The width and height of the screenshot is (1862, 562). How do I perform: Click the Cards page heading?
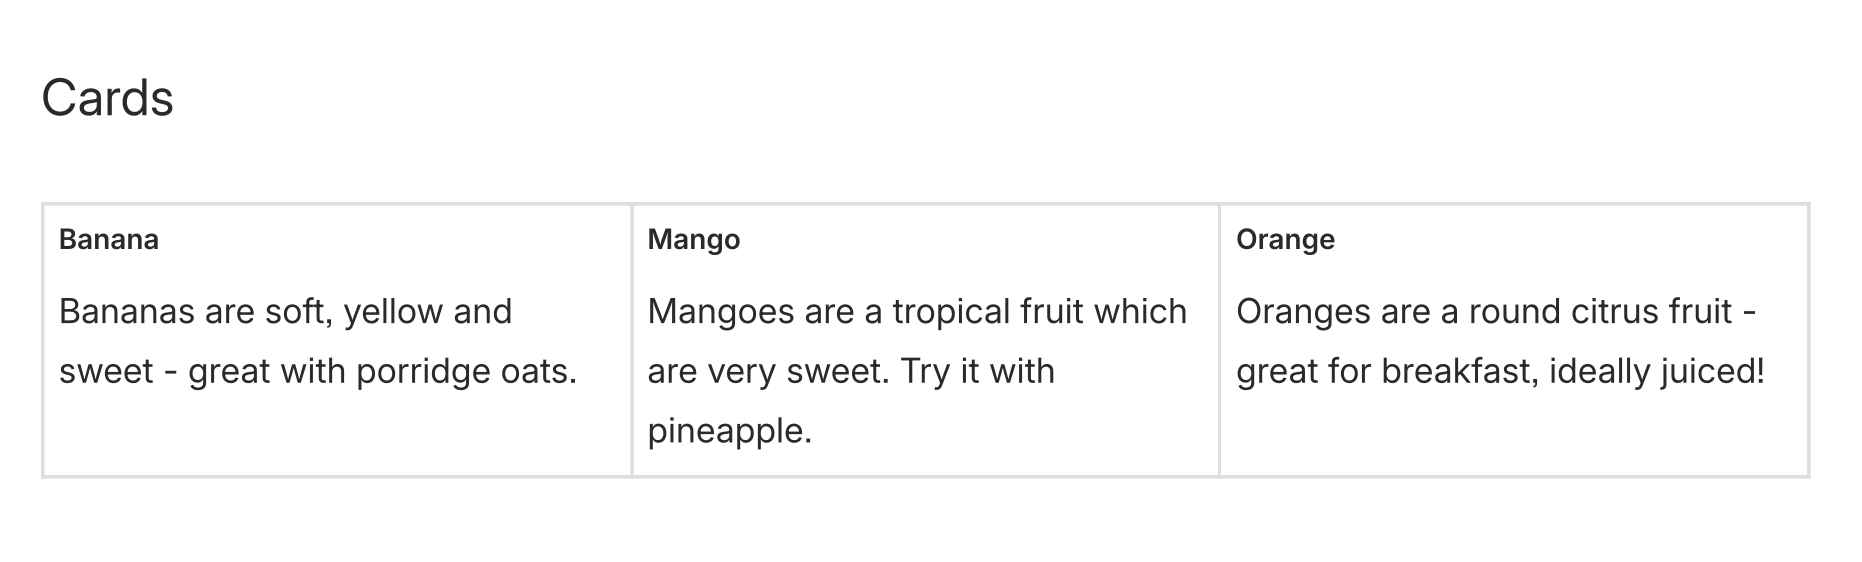click(108, 99)
